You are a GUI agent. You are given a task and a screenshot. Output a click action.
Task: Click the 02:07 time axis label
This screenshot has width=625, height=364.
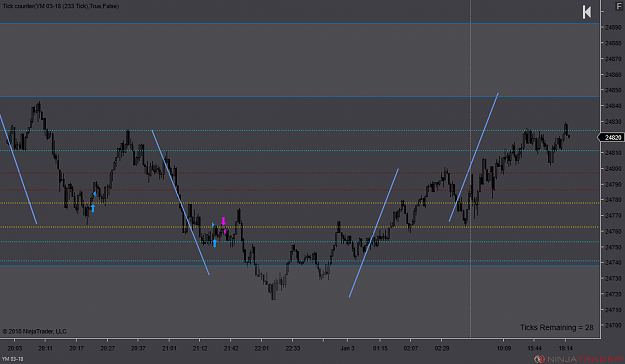(x=411, y=348)
